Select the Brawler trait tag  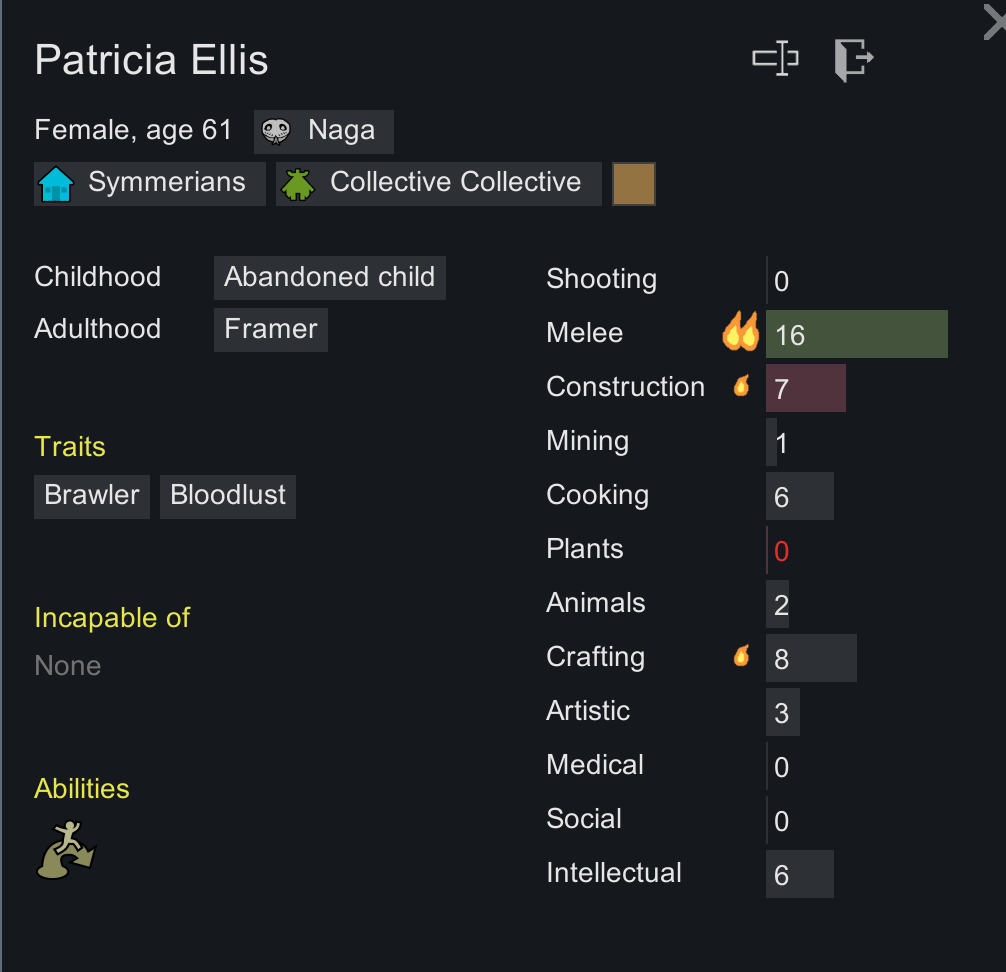pyautogui.click(x=92, y=497)
